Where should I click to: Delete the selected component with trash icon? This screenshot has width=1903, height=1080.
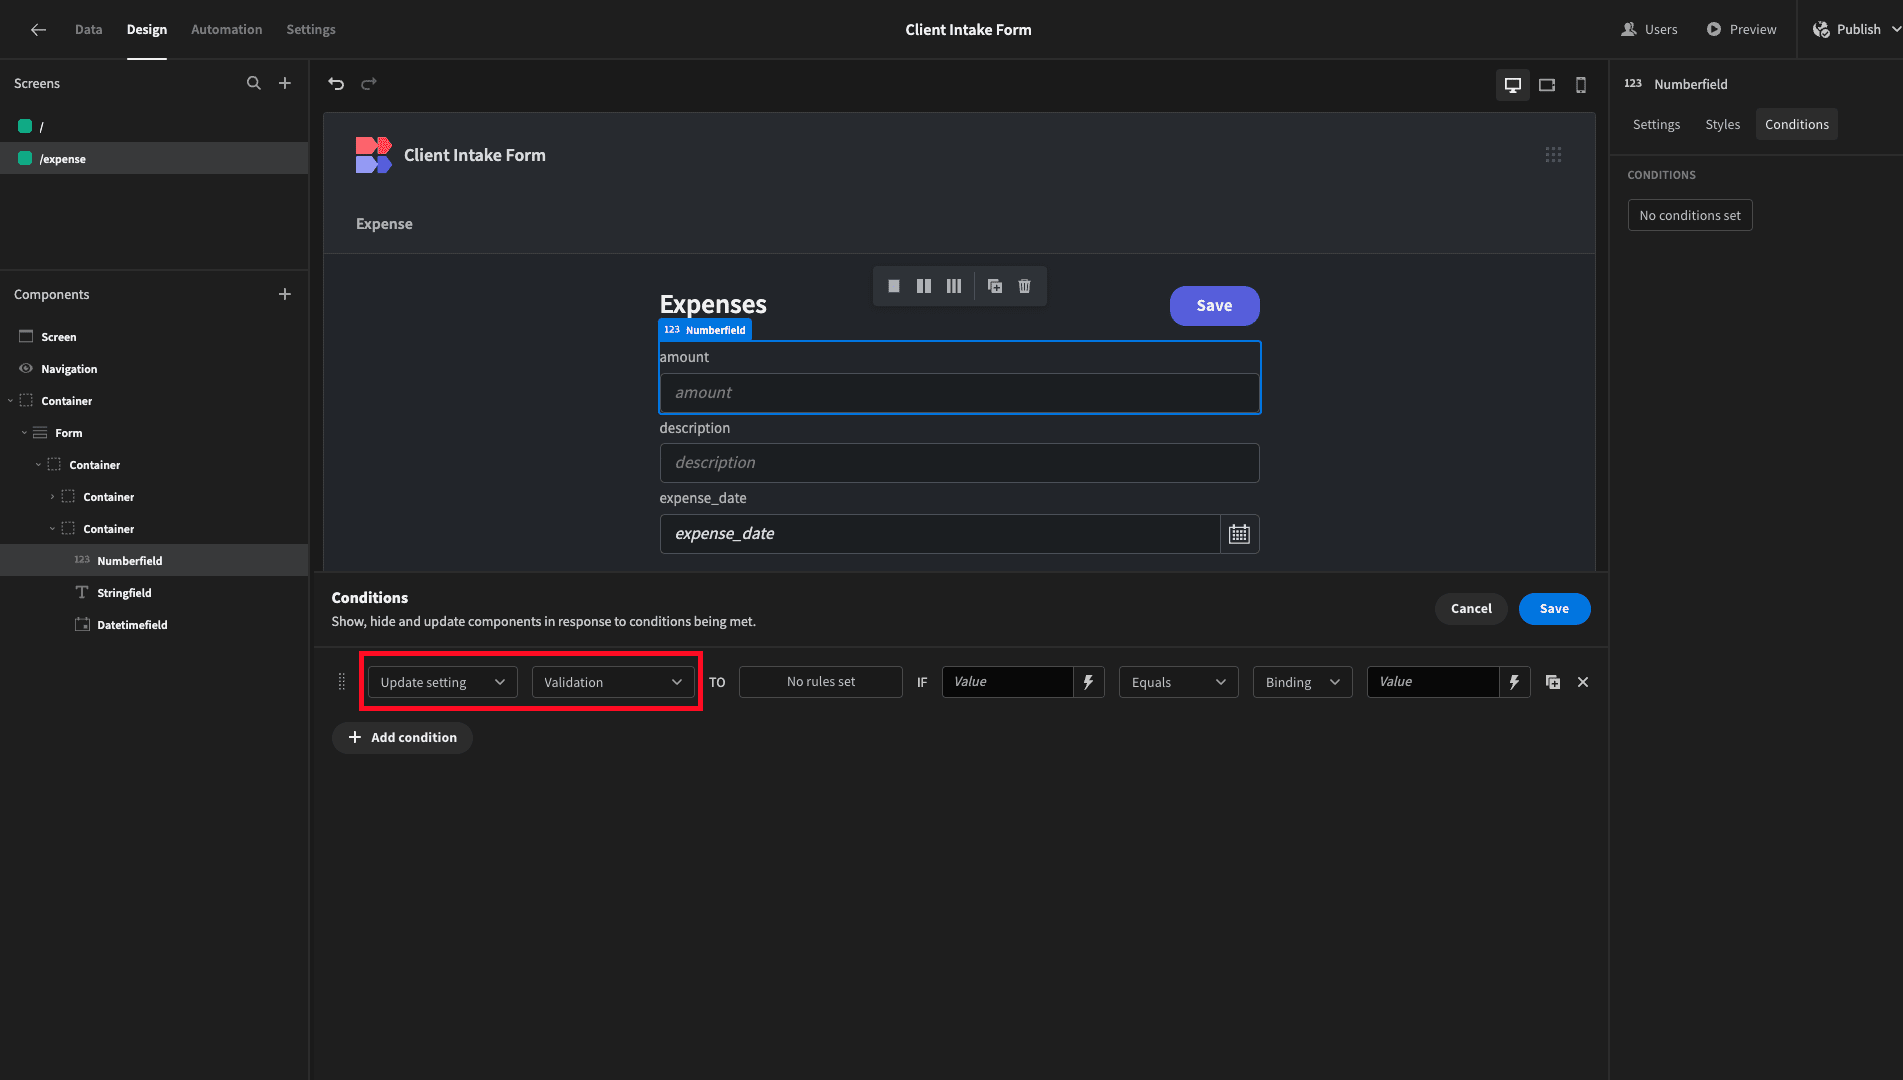tap(1025, 286)
